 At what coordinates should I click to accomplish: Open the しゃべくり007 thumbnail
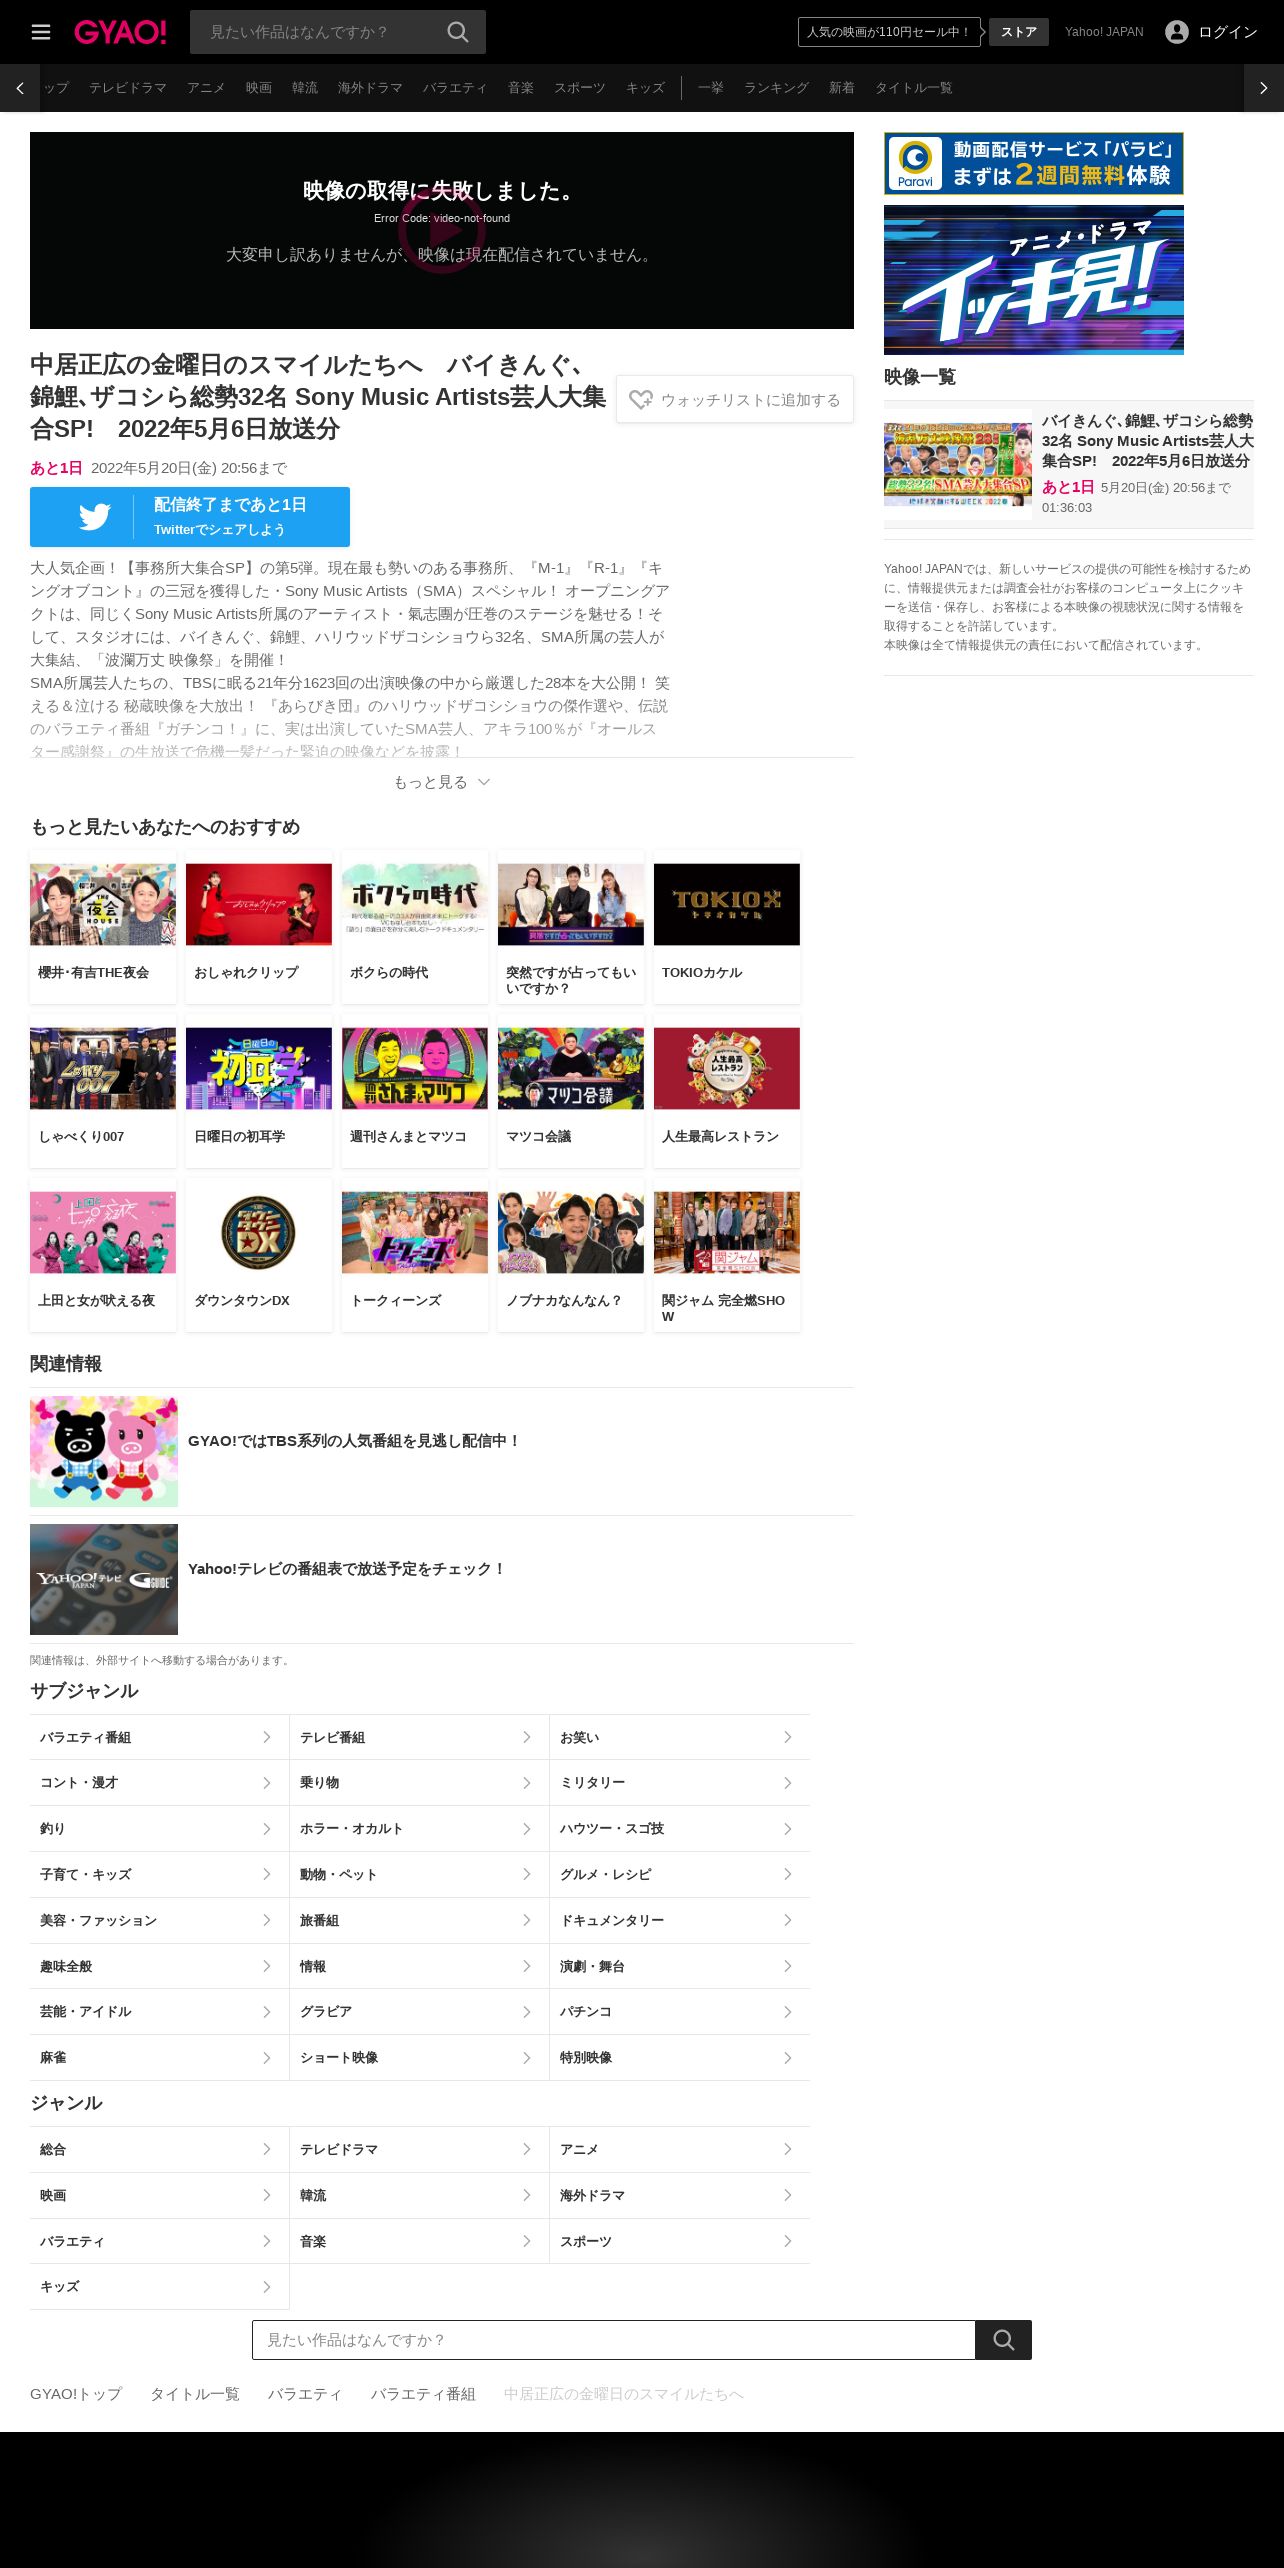point(103,1068)
